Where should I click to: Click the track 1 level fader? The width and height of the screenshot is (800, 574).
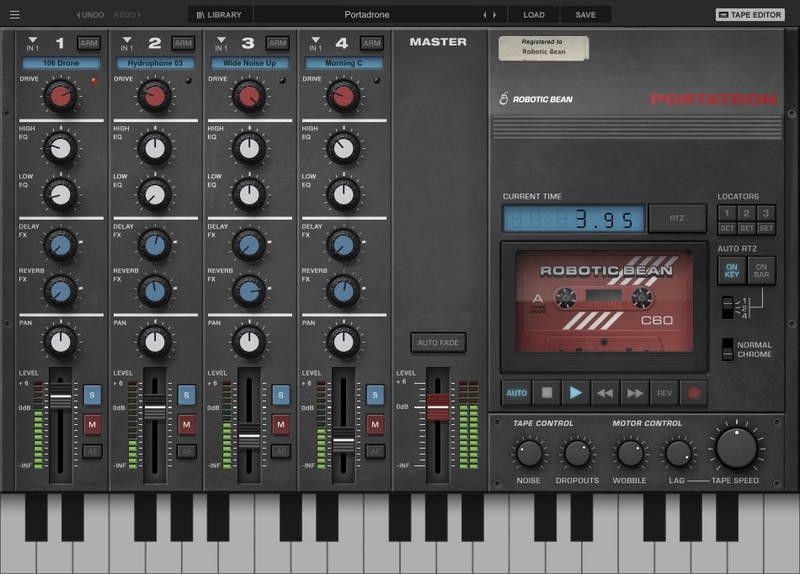(x=61, y=397)
